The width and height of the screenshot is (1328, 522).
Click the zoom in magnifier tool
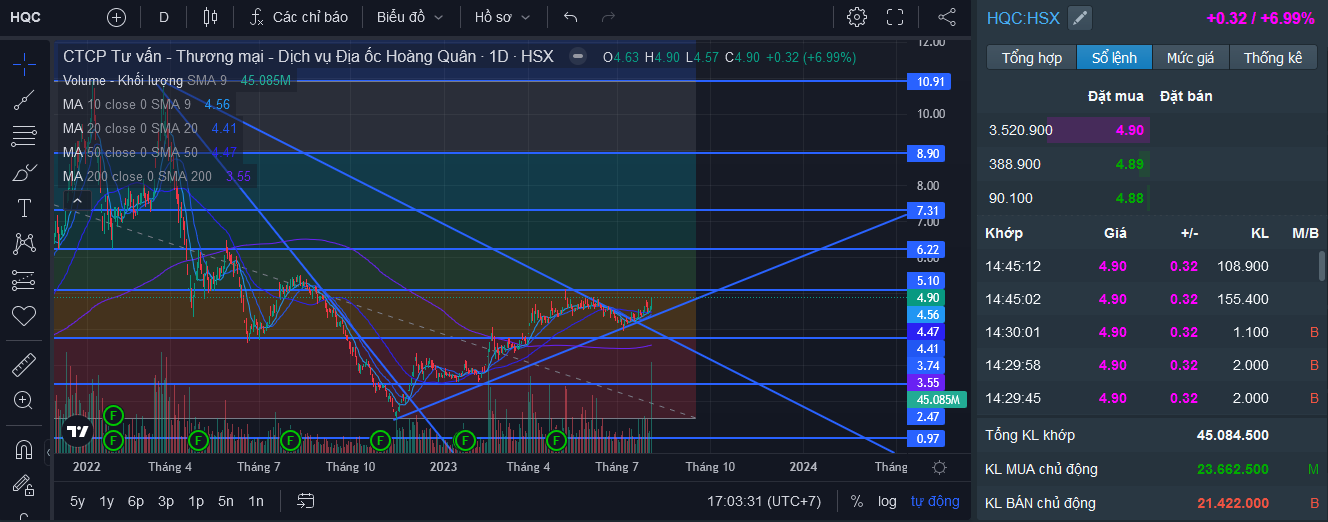coord(24,400)
